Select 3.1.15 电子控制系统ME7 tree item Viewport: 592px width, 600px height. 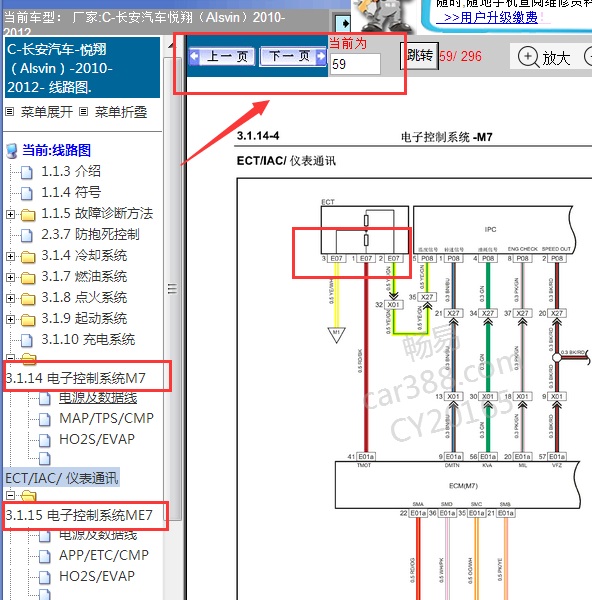tap(79, 515)
